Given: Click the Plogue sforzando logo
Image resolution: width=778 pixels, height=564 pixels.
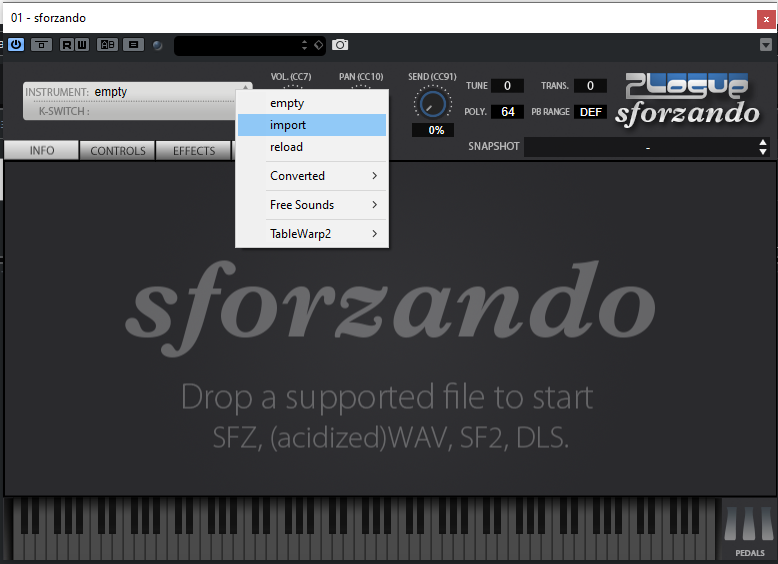Looking at the screenshot, I should pyautogui.click(x=687, y=100).
